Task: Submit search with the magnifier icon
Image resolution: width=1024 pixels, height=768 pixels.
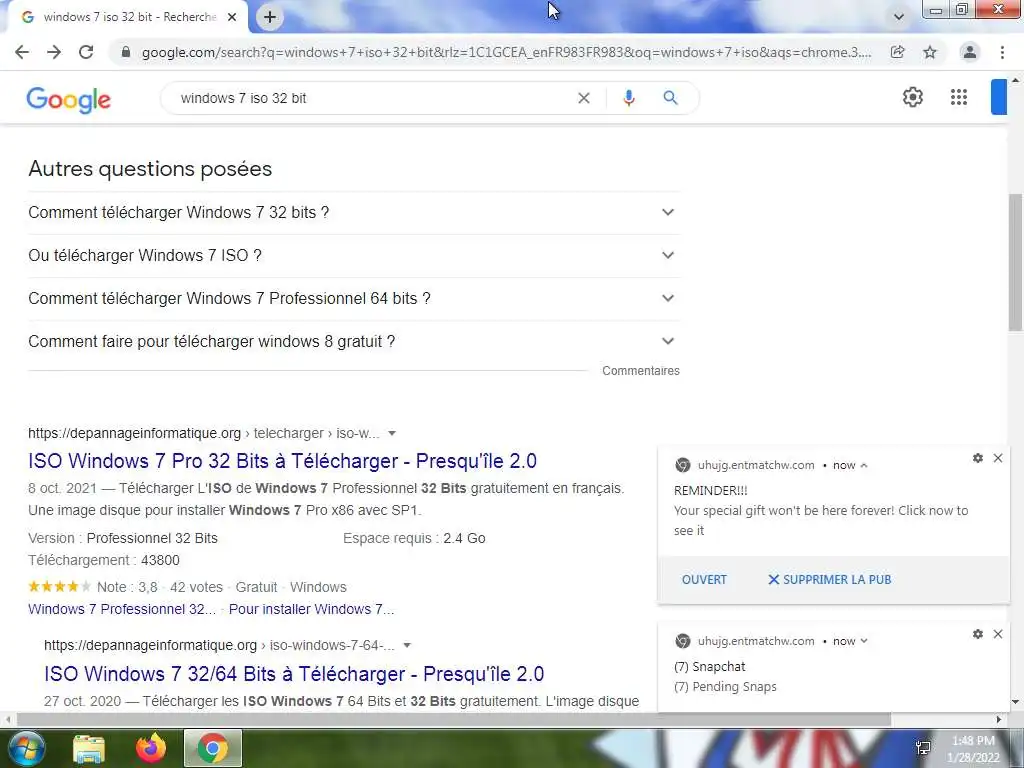Action: click(x=671, y=98)
